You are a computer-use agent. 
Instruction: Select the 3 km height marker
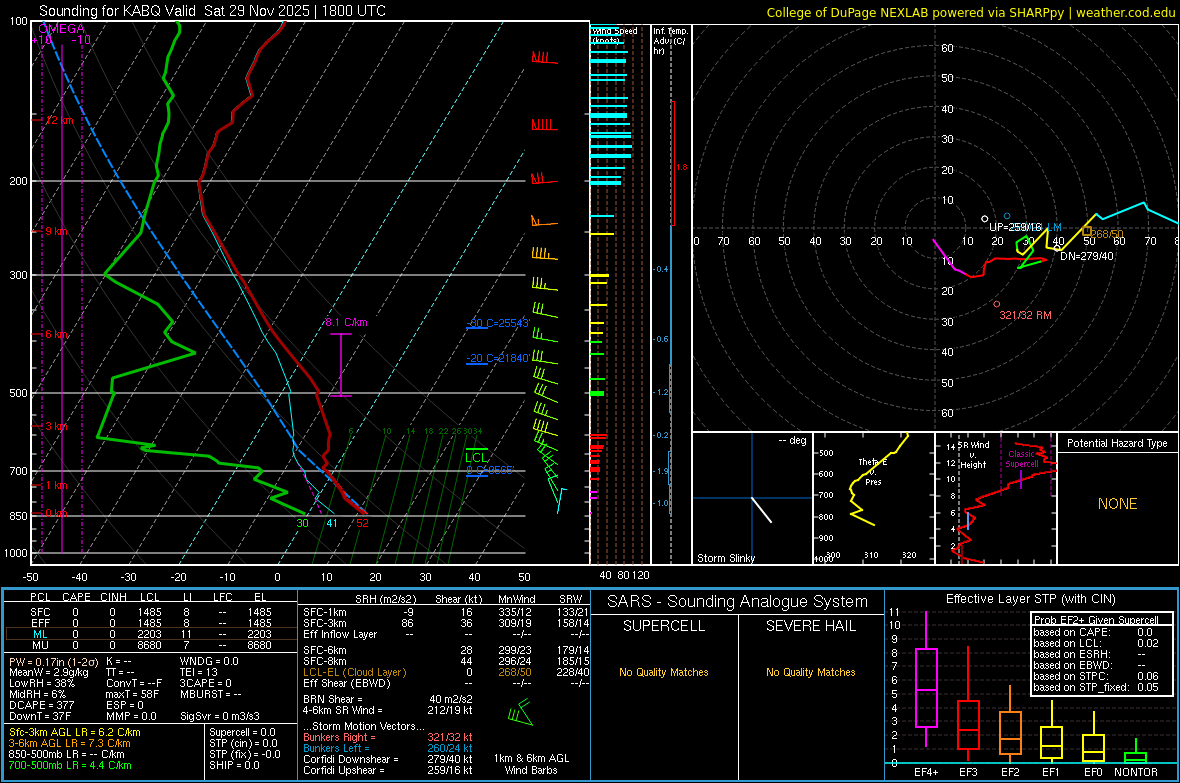(x=56, y=426)
